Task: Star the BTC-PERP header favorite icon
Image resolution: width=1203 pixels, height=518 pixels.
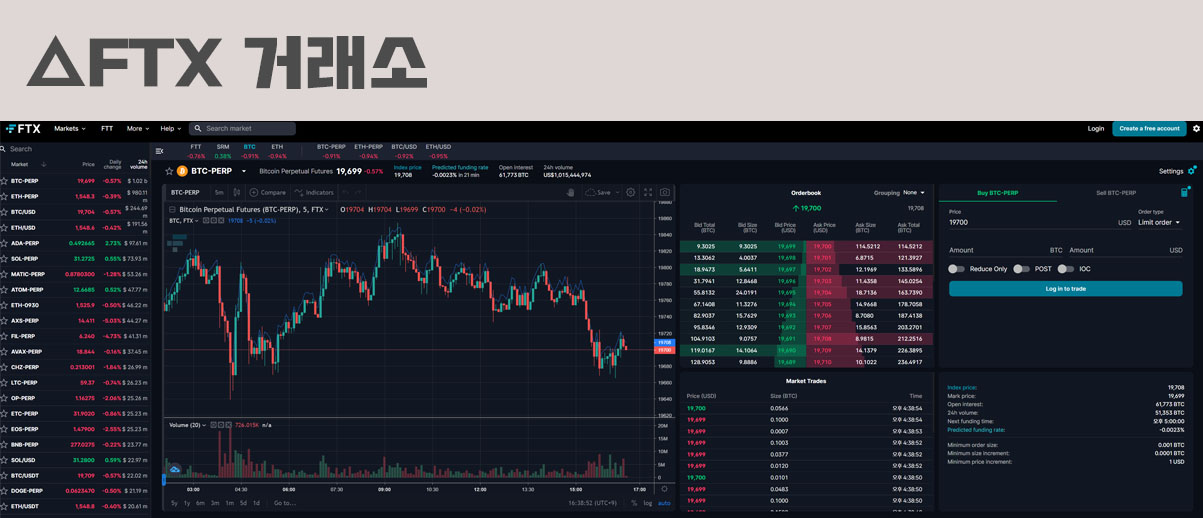Action: 169,171
